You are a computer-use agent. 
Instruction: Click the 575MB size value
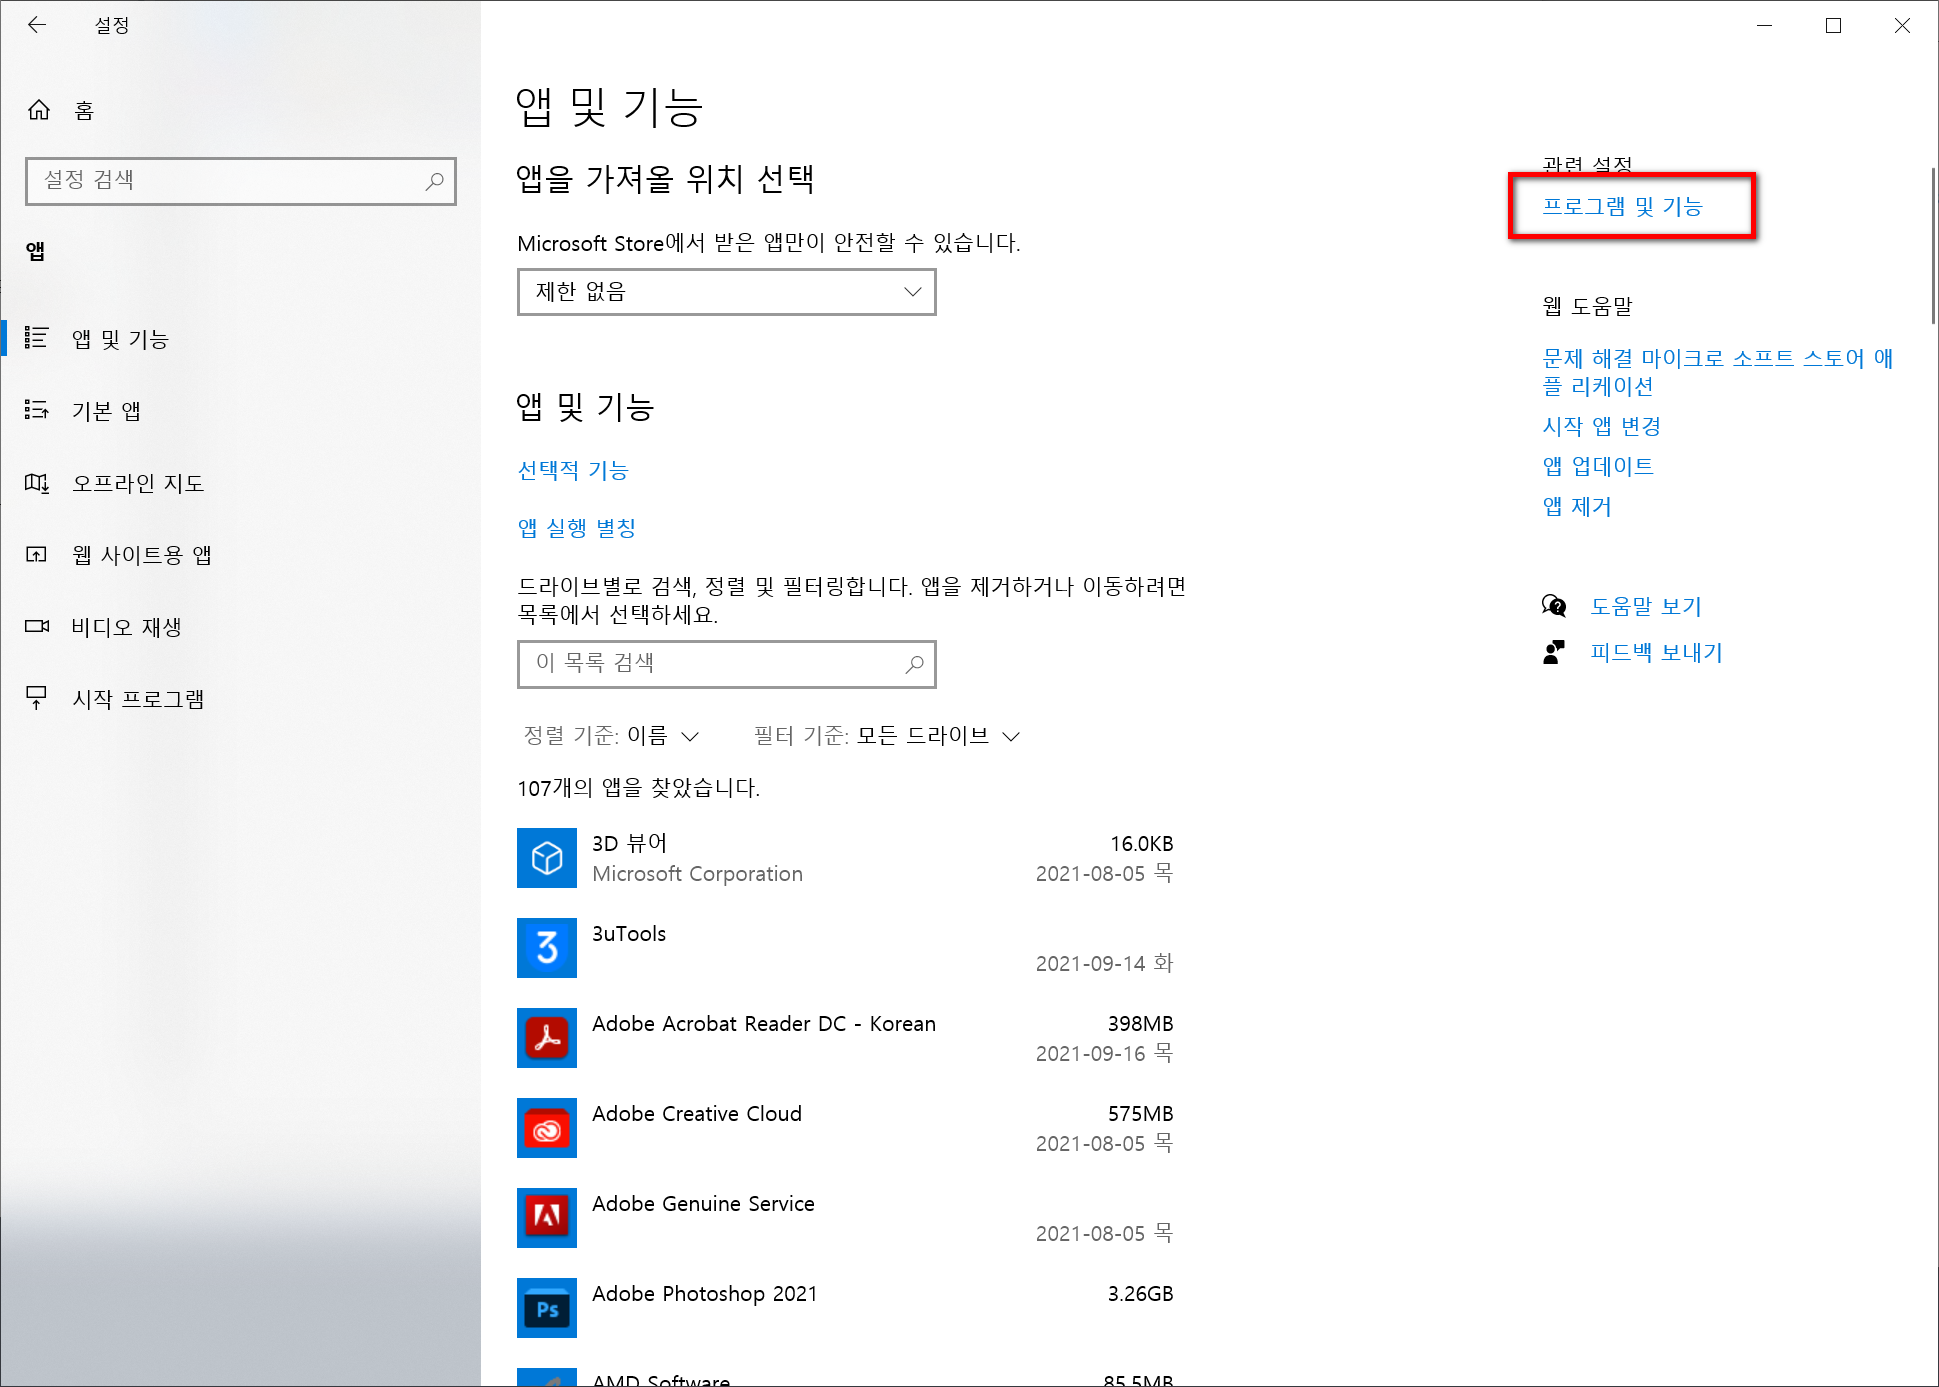click(1140, 1113)
